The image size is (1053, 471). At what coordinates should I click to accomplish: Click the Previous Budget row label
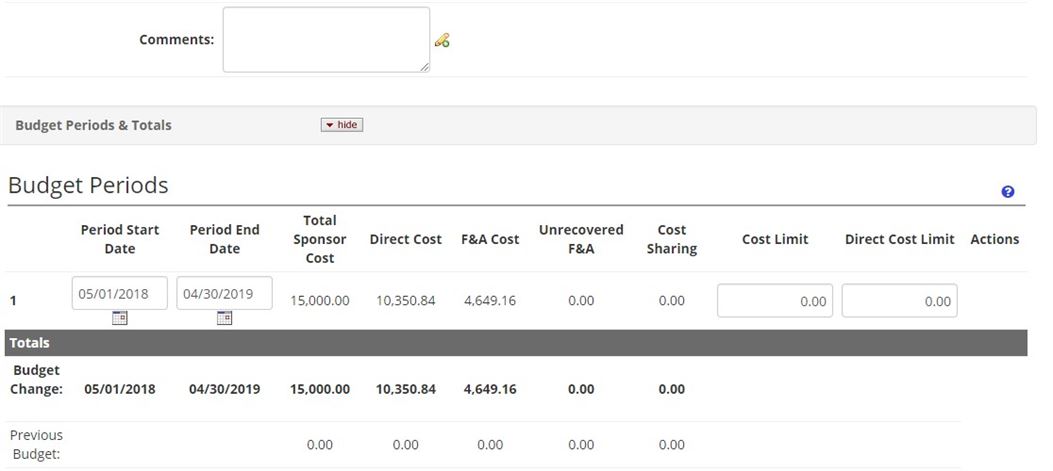36,444
